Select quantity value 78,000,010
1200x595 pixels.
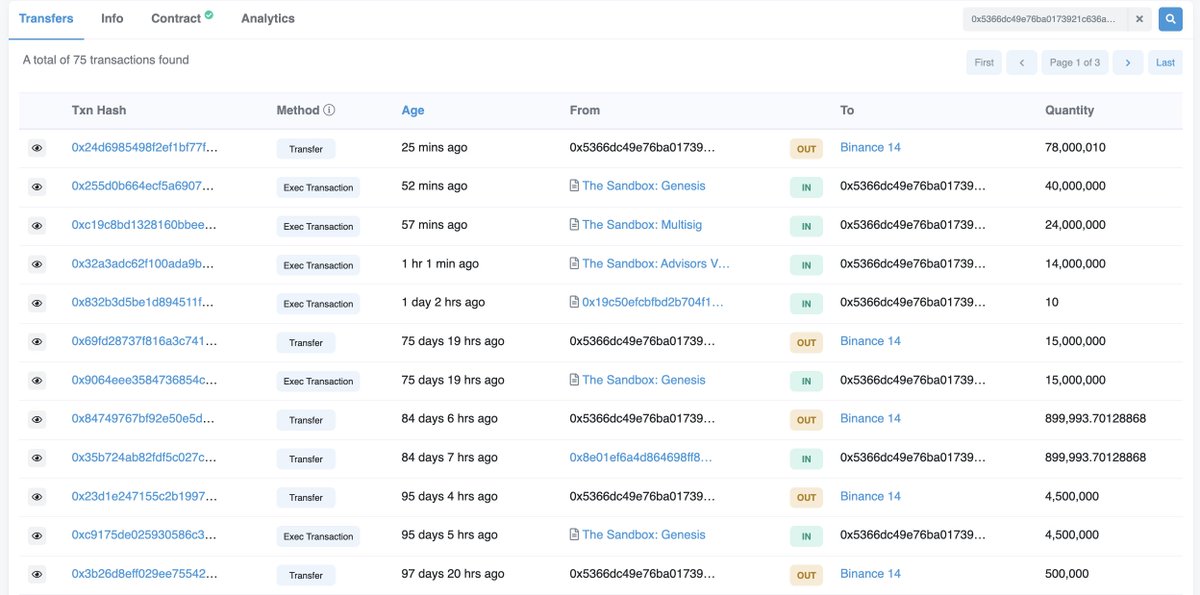click(x=1077, y=147)
